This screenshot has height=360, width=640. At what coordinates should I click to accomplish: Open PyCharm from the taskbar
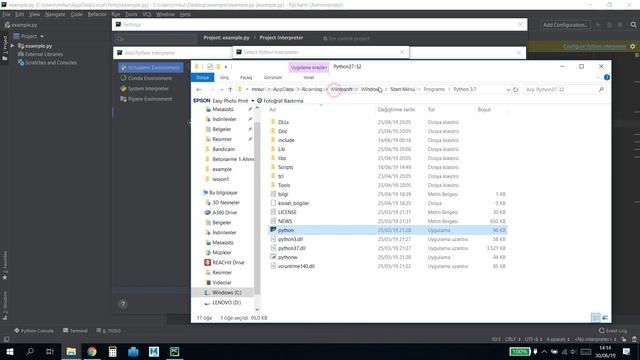(175, 351)
